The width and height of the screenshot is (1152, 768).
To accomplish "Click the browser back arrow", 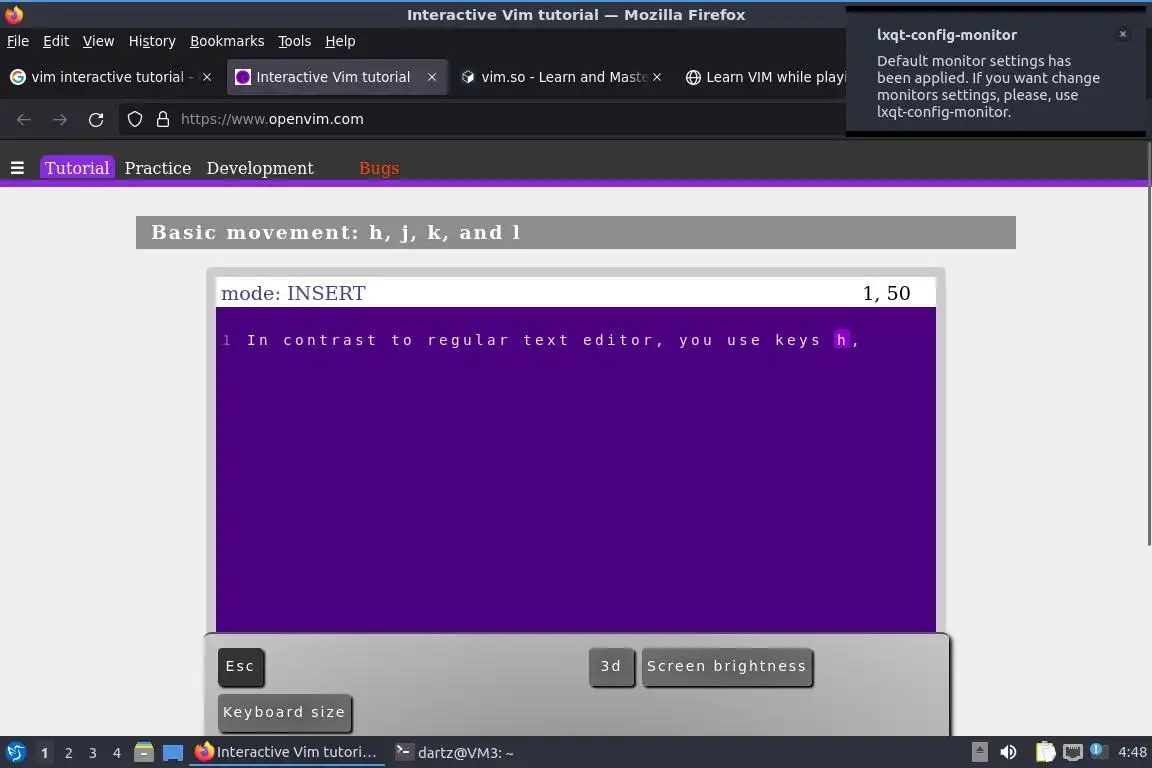I will coord(24,120).
